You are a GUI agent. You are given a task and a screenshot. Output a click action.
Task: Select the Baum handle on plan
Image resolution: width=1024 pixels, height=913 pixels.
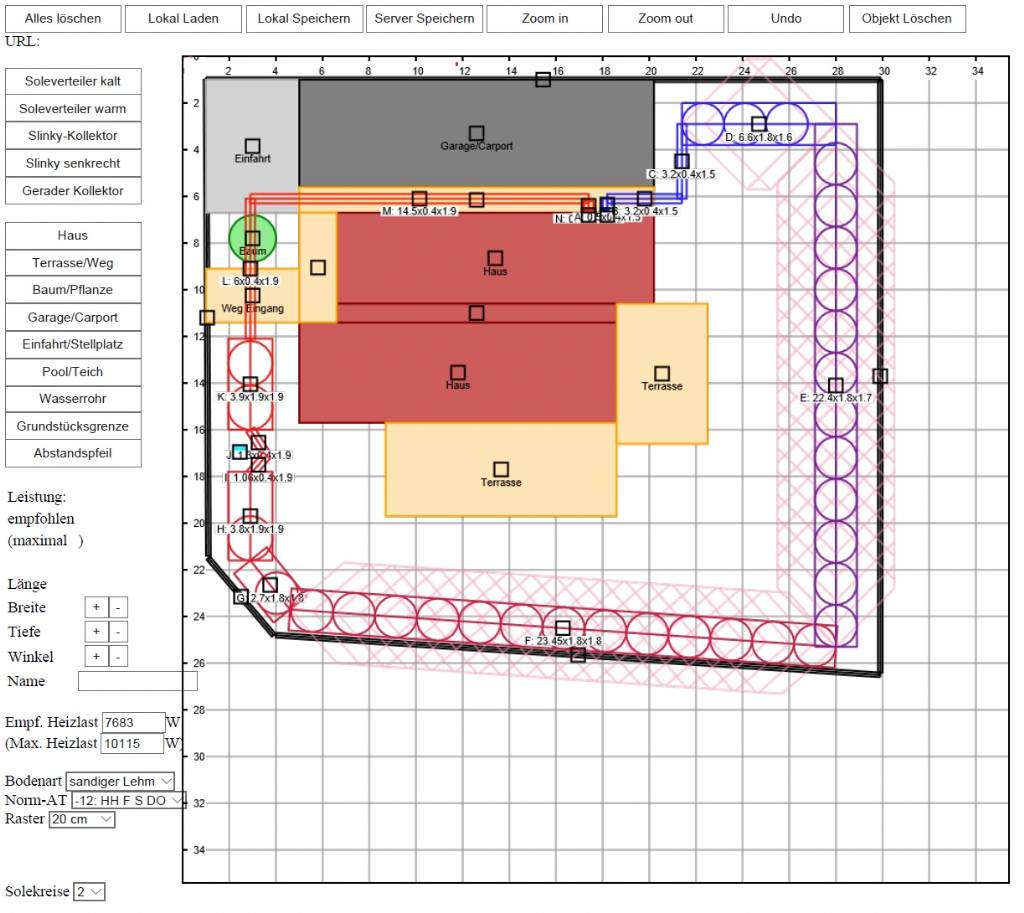pos(253,238)
